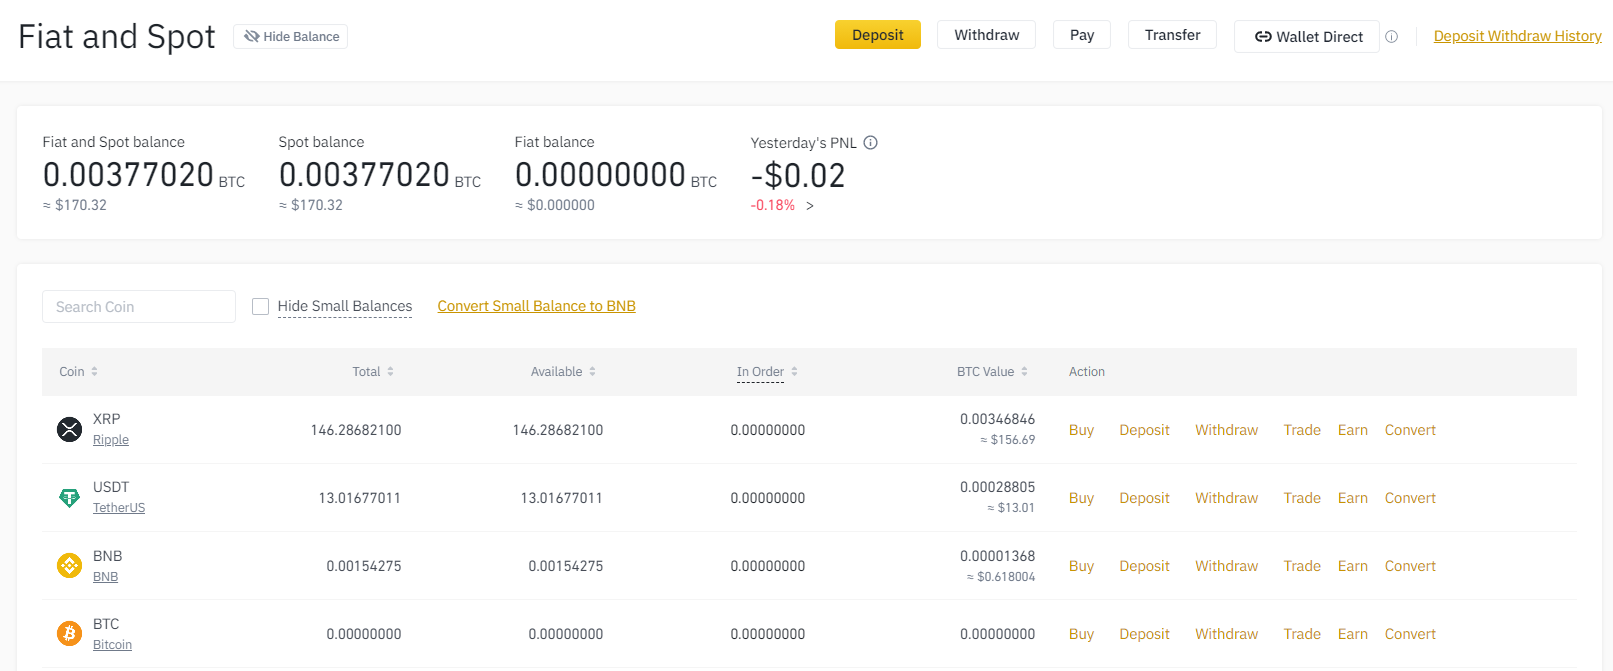The image size is (1613, 671).
Task: Click Buy in the BNB row
Action: (x=1081, y=566)
